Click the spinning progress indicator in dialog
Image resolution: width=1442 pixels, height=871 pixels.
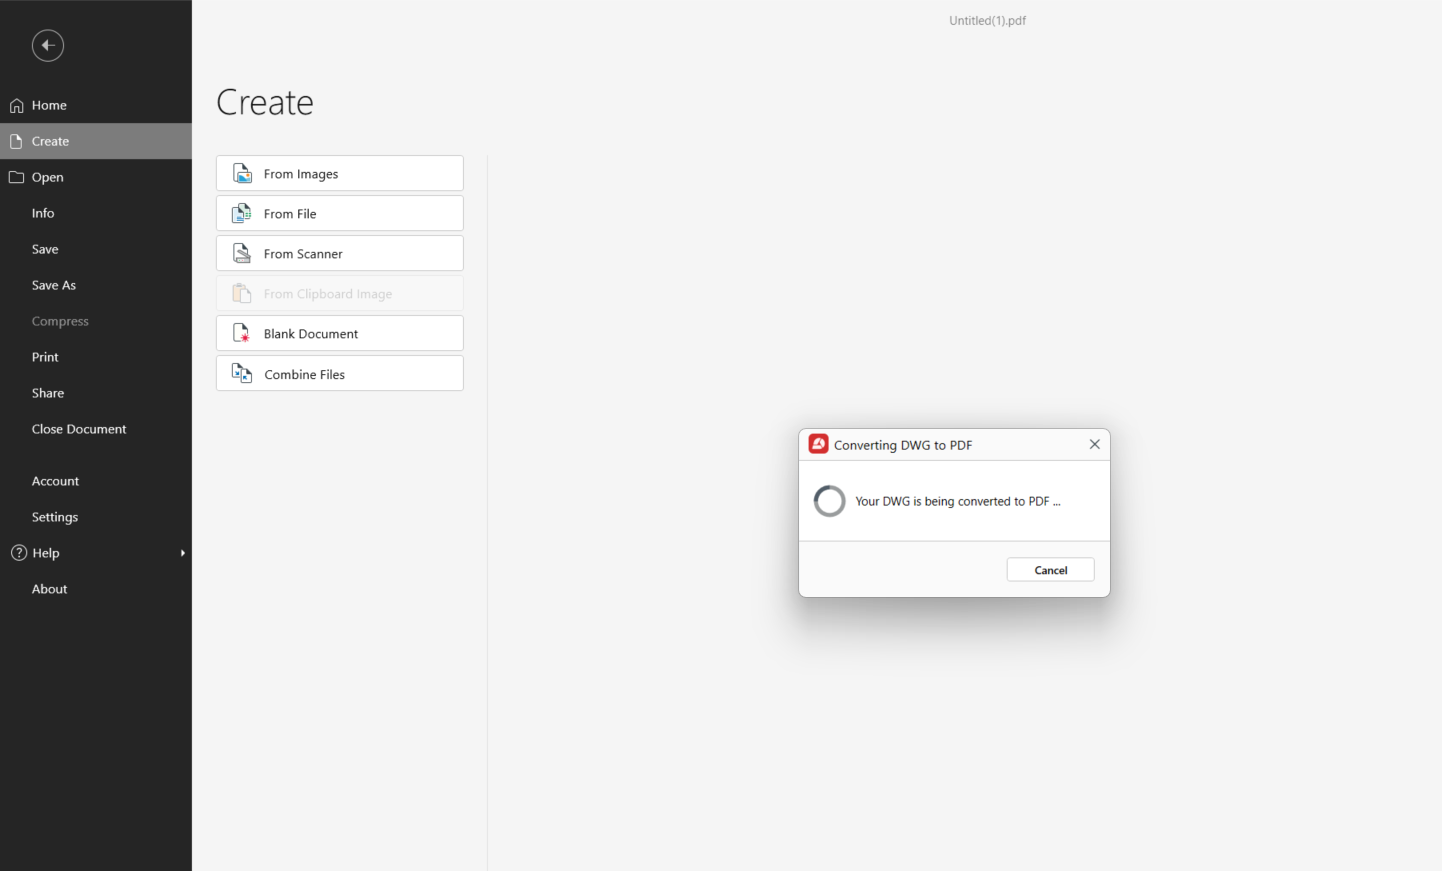click(830, 501)
